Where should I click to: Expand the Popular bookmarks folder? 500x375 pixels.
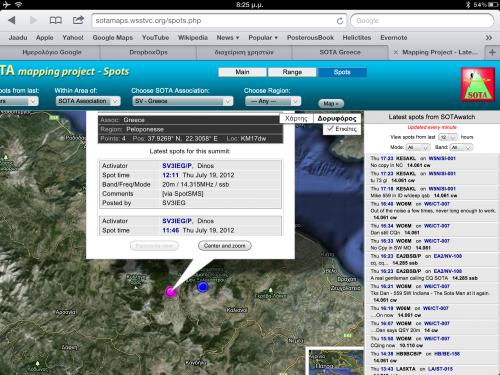tap(263, 38)
